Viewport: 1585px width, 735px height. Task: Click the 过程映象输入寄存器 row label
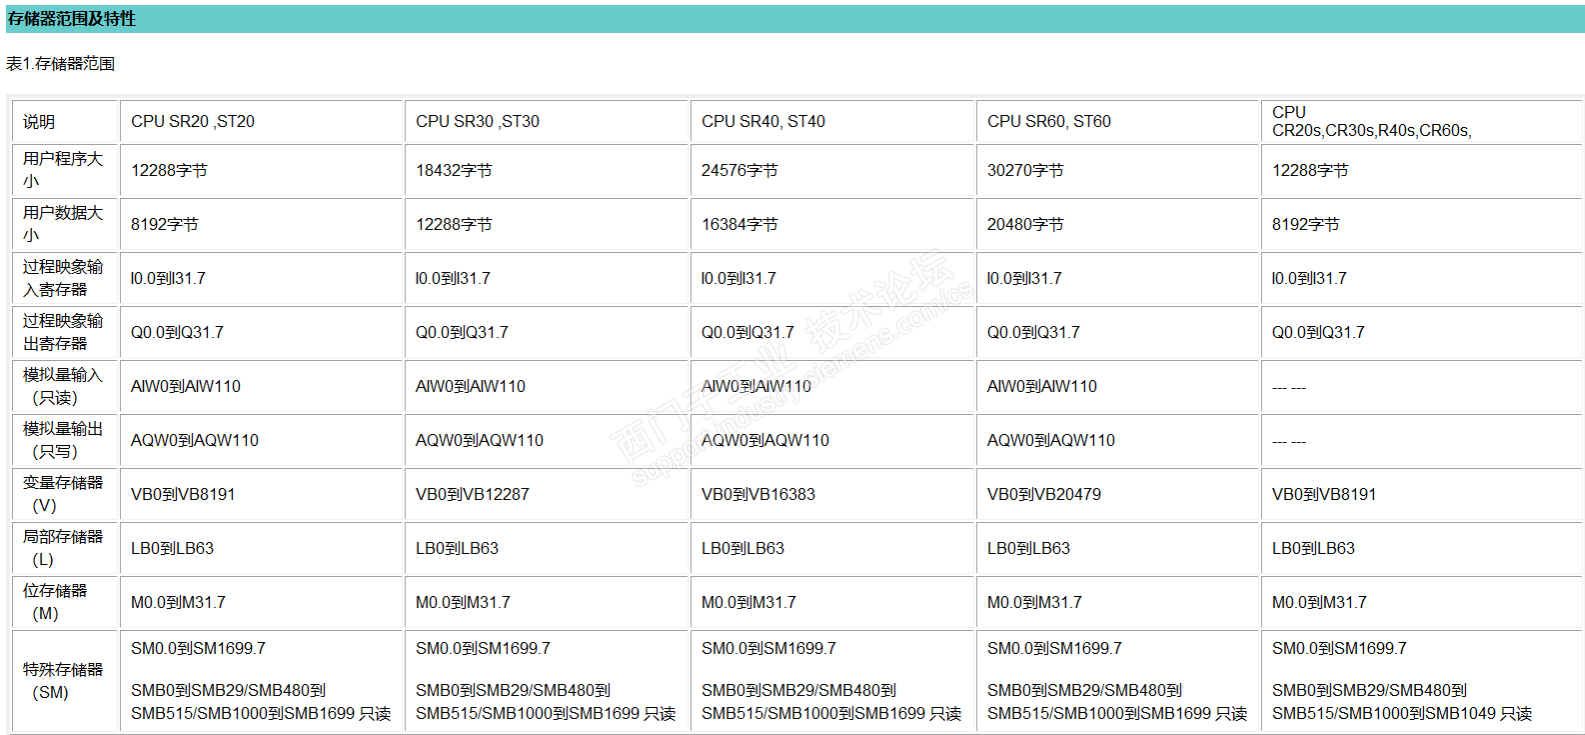(x=64, y=278)
